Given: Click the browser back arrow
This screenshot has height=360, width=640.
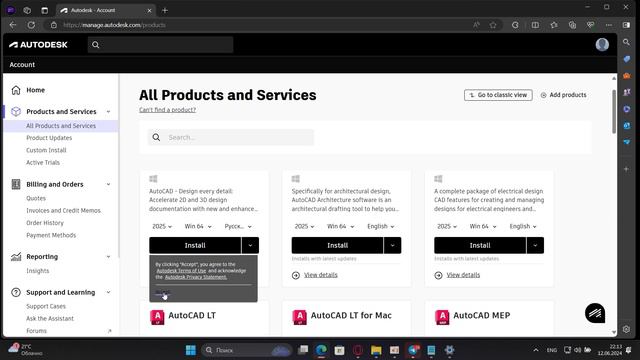Looking at the screenshot, I should point(13,25).
